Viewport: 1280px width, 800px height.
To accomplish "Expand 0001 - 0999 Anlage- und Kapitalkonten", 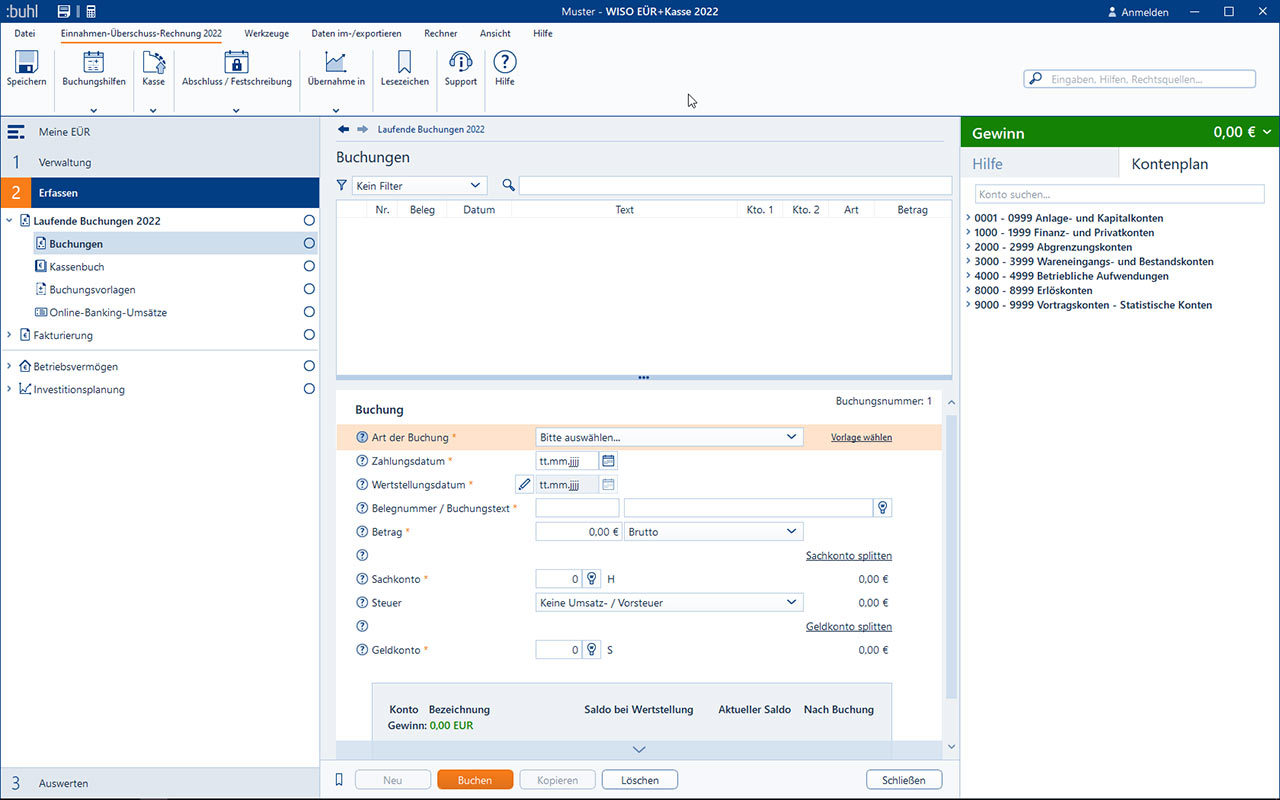I will pos(969,218).
